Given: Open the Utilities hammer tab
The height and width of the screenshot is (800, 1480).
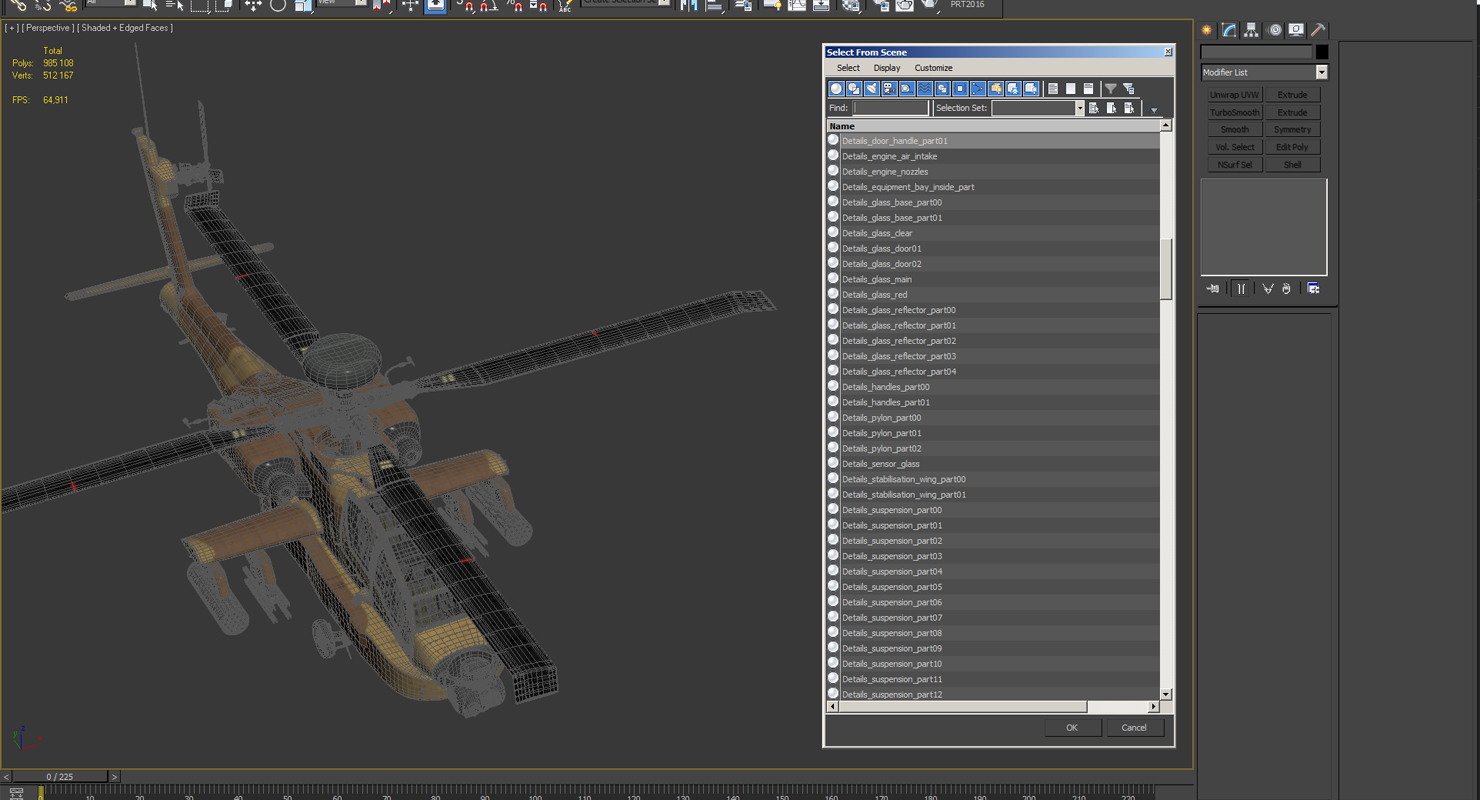Looking at the screenshot, I should pos(1318,30).
